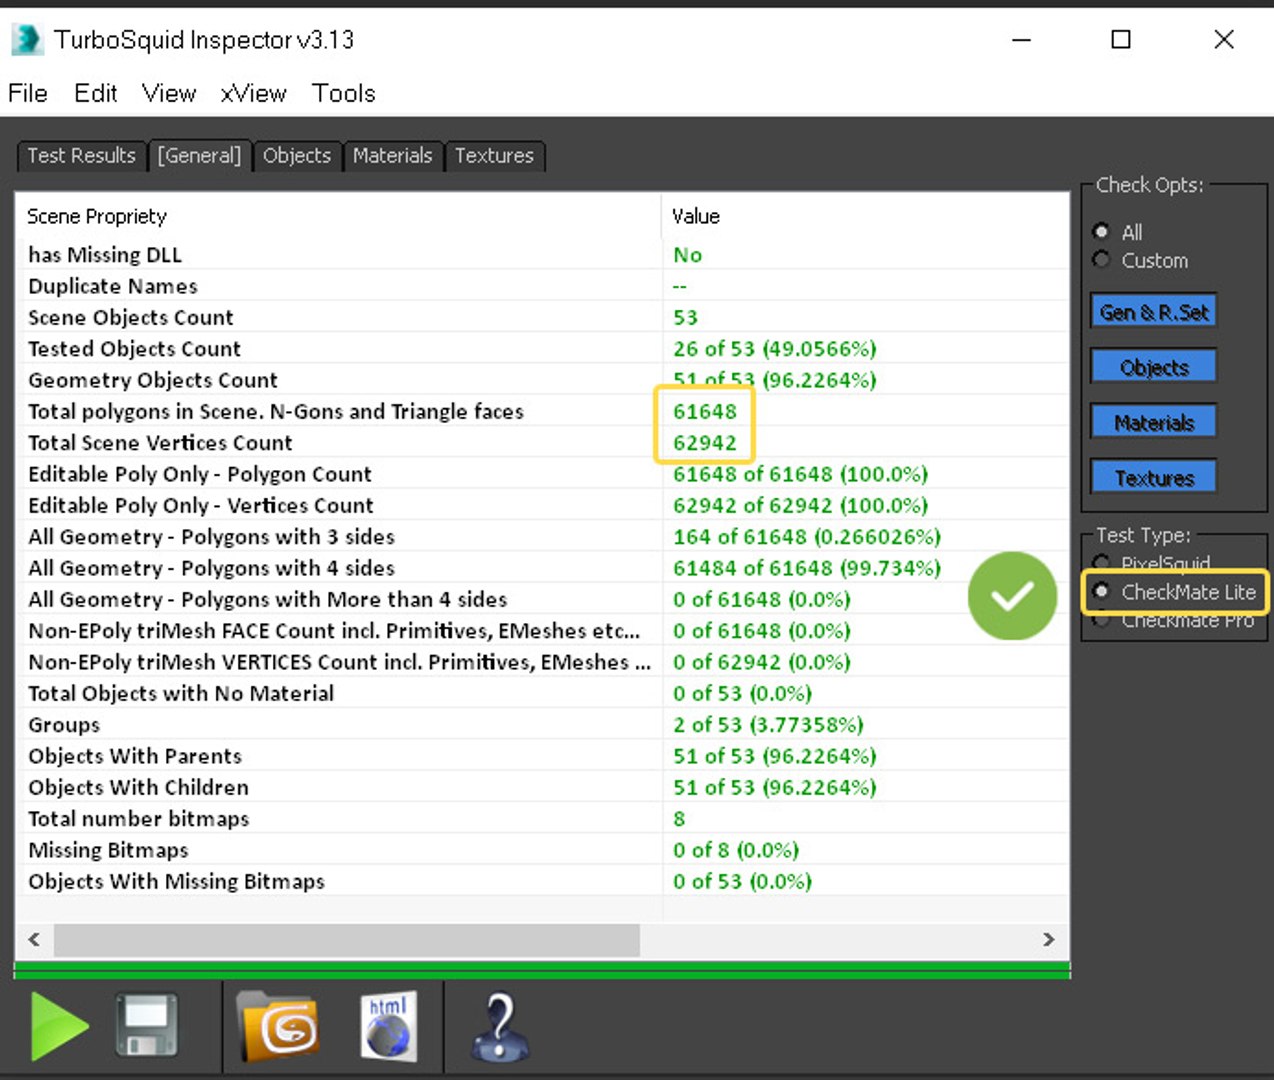Click the Value column header

pos(865,216)
